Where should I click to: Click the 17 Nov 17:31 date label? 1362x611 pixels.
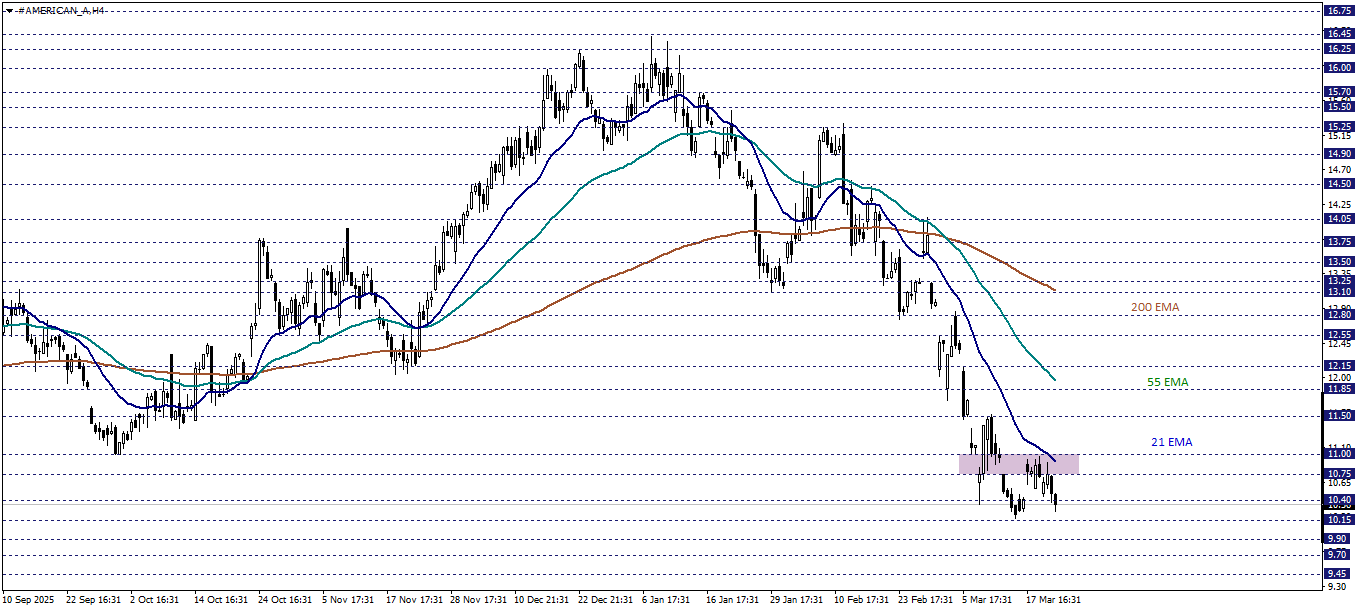tap(414, 600)
